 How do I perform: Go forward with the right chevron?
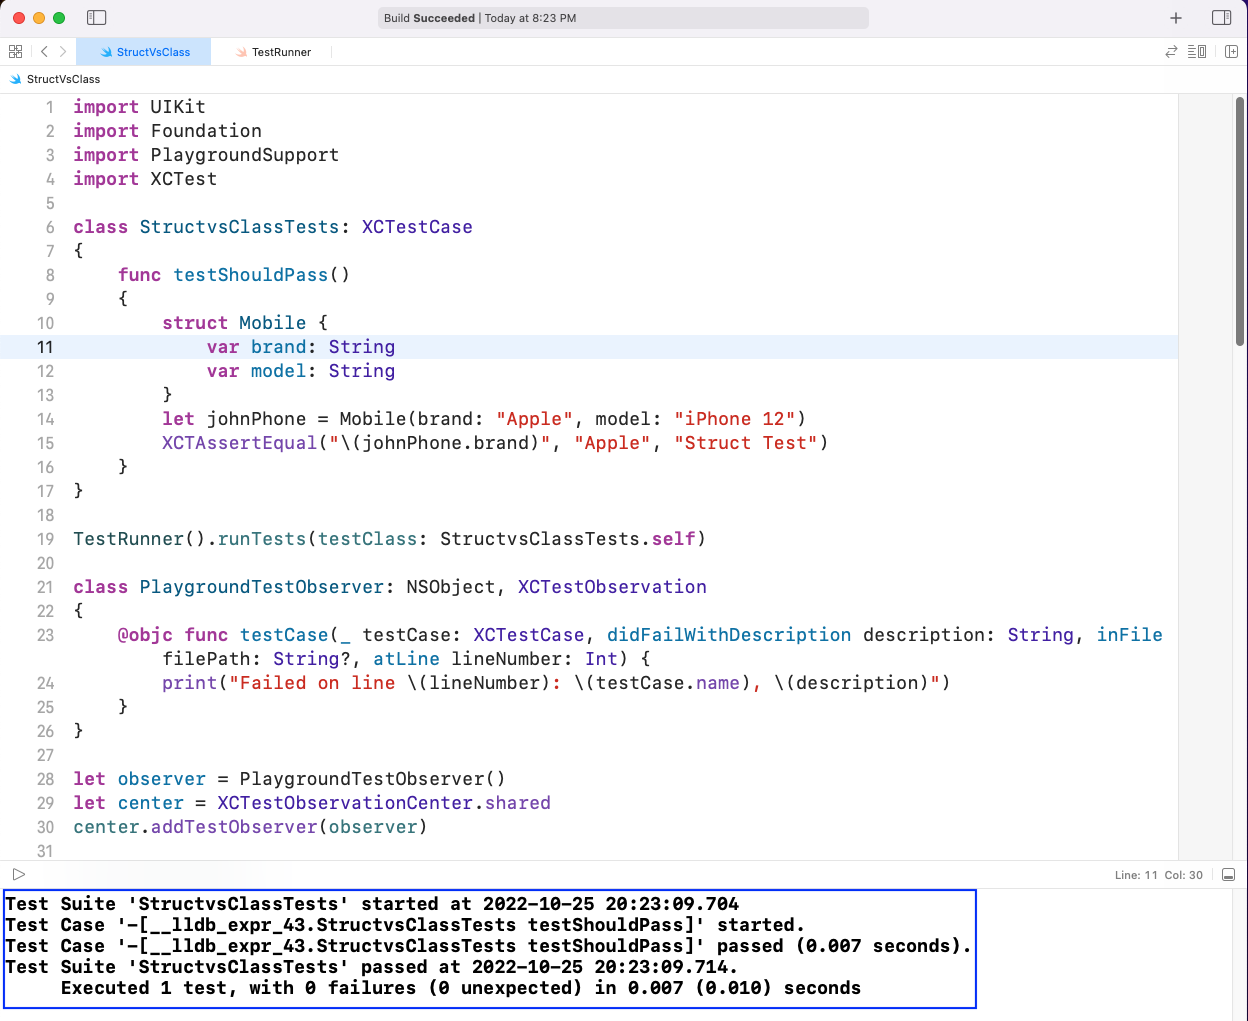[x=63, y=52]
